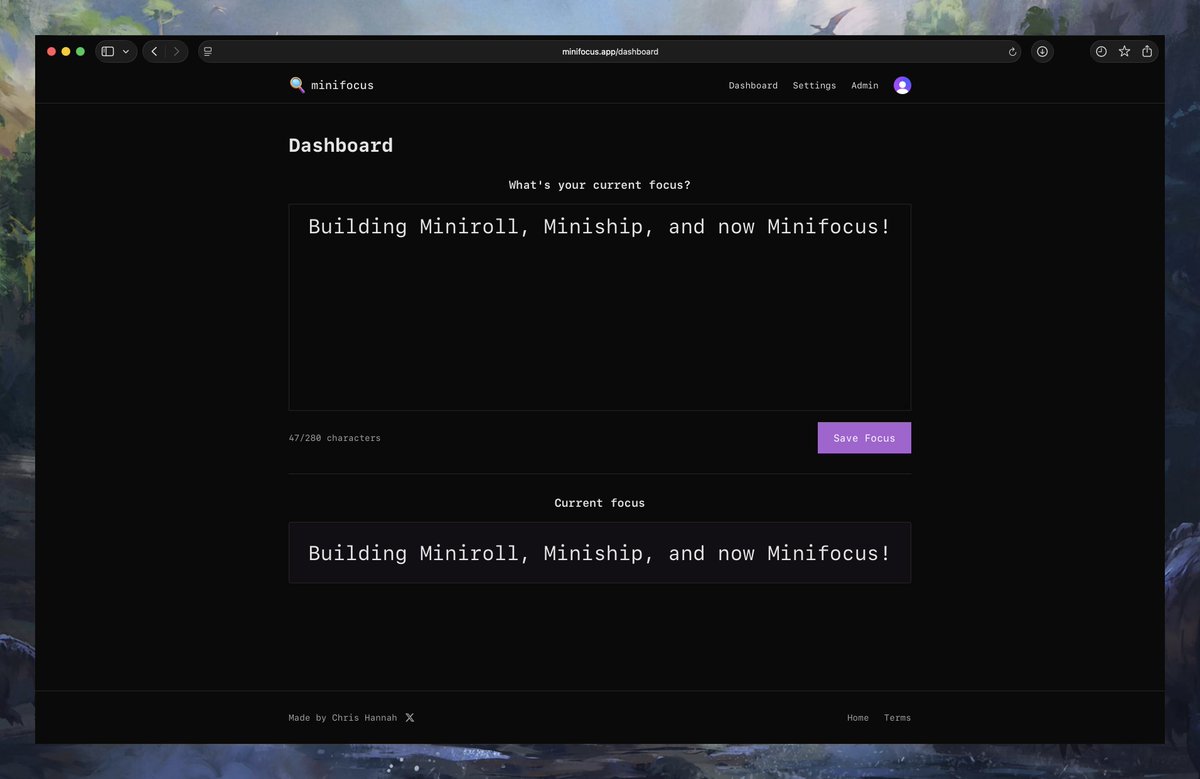Expand the sidebar dropdown chevron
Viewport: 1200px width, 779px height.
pos(126,51)
